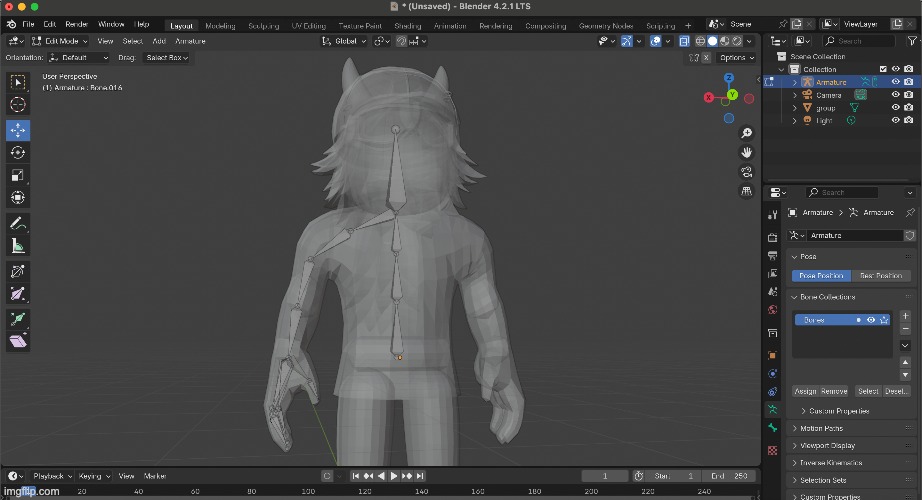This screenshot has width=922, height=500.
Task: Uncheck the Collection exclude checkbox
Action: (x=882, y=69)
